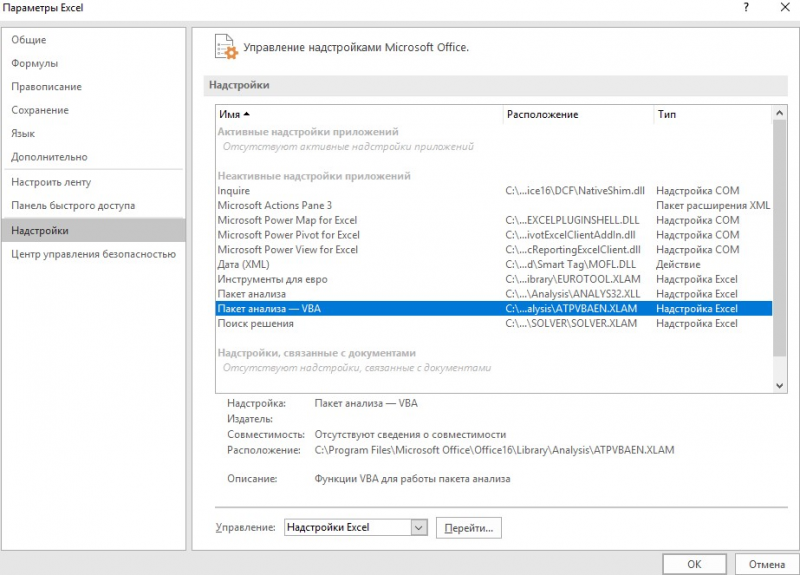Close the Параметры Excel dialog
Screen dimensions: 800x575
[785, 7]
